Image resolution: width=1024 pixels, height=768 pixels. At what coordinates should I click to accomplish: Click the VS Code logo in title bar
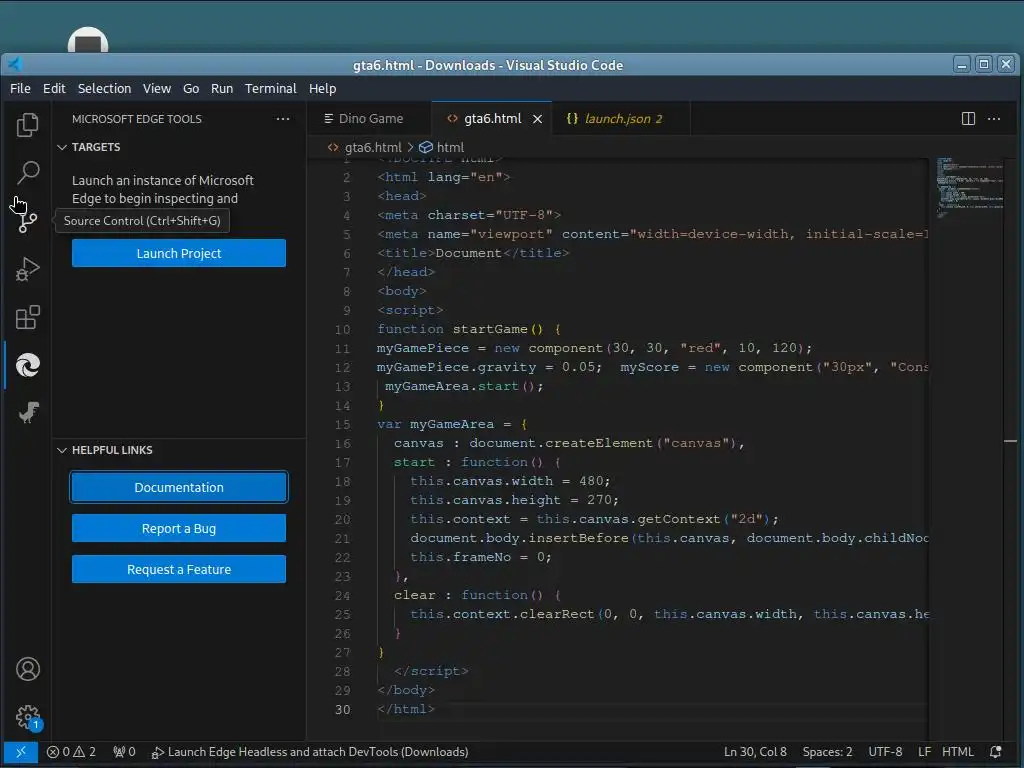tap(15, 64)
